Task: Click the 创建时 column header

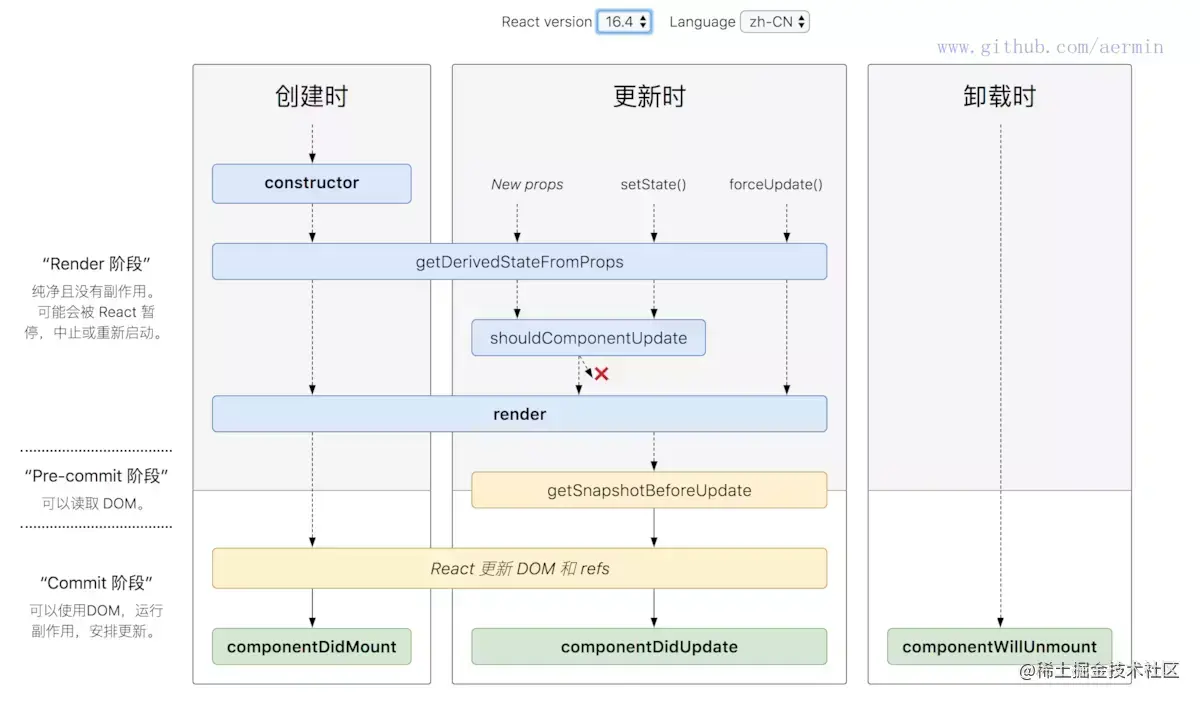Action: point(311,96)
